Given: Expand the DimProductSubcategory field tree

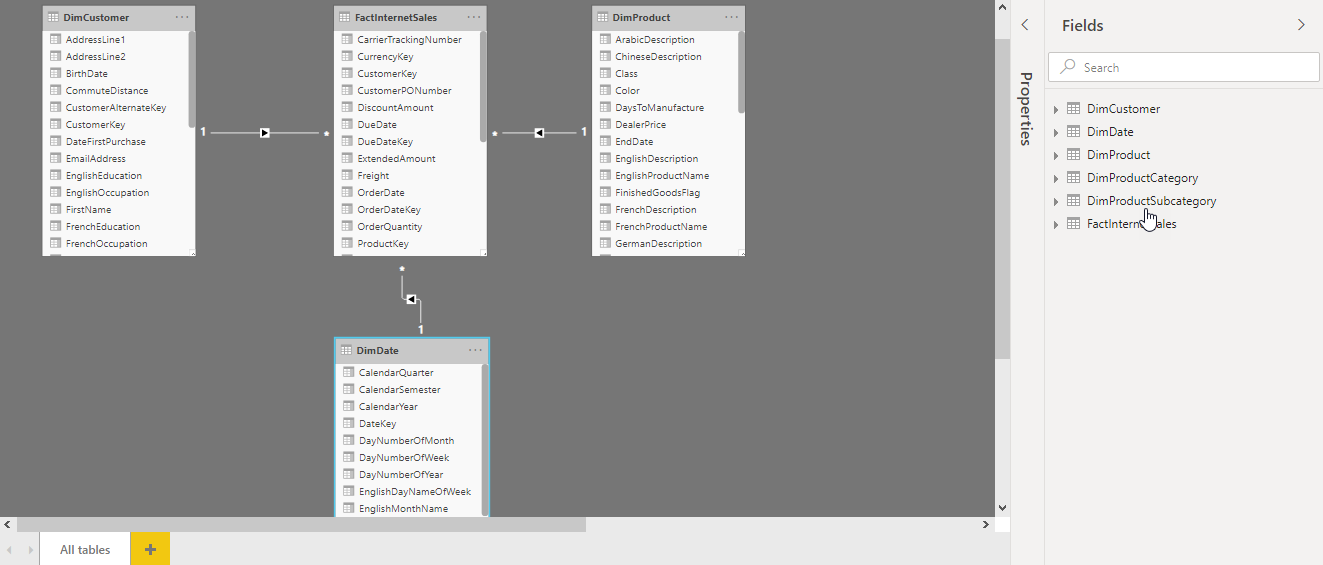Looking at the screenshot, I should pyautogui.click(x=1056, y=201).
